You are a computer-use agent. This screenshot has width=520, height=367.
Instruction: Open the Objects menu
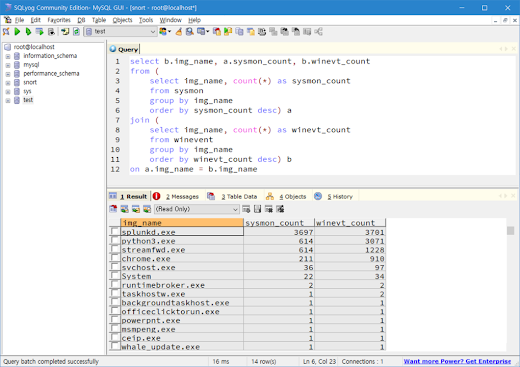coord(122,20)
